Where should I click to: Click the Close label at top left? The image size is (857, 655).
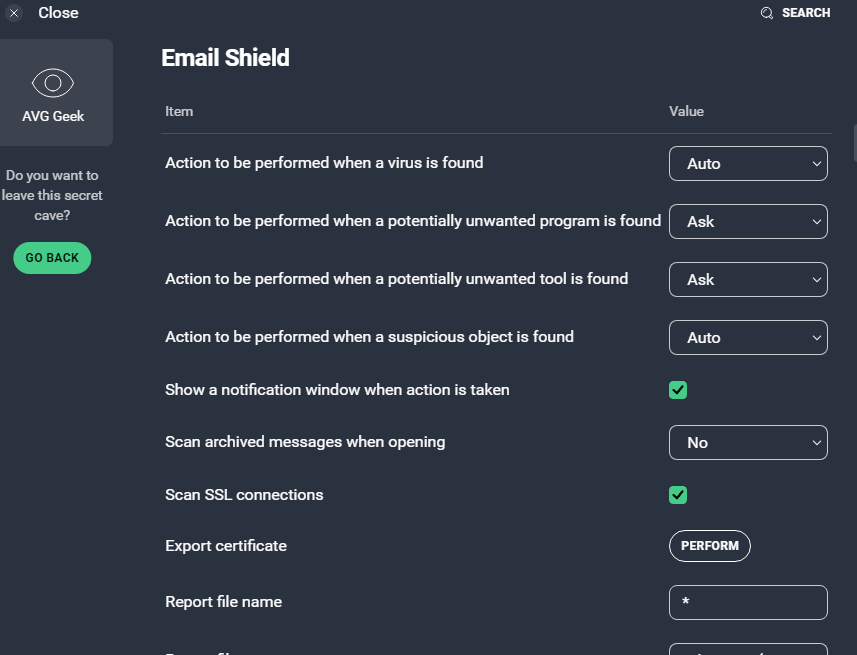58,13
